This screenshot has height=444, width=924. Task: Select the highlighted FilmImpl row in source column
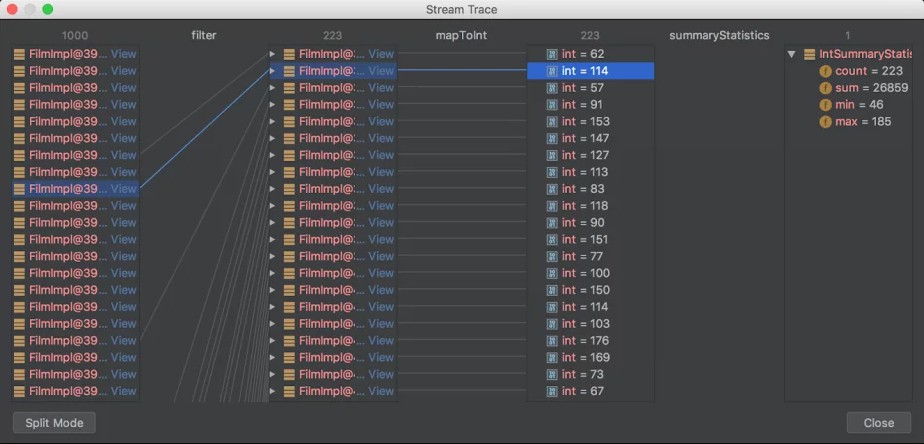pos(75,189)
